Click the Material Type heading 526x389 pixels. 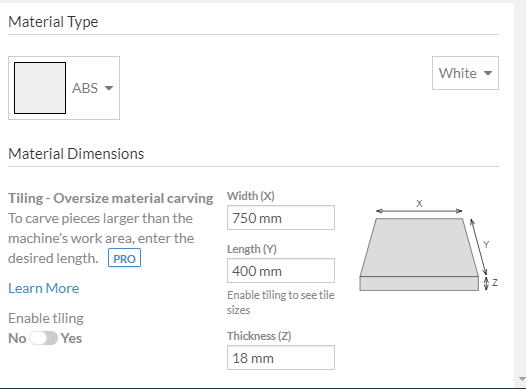tap(53, 22)
